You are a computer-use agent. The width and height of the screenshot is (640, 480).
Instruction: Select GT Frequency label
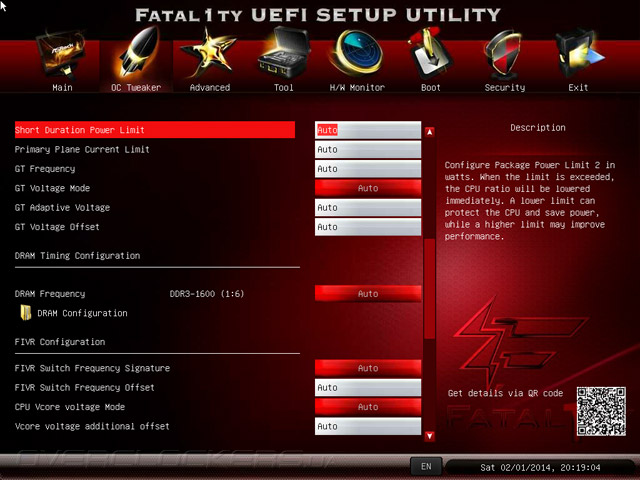click(x=45, y=169)
